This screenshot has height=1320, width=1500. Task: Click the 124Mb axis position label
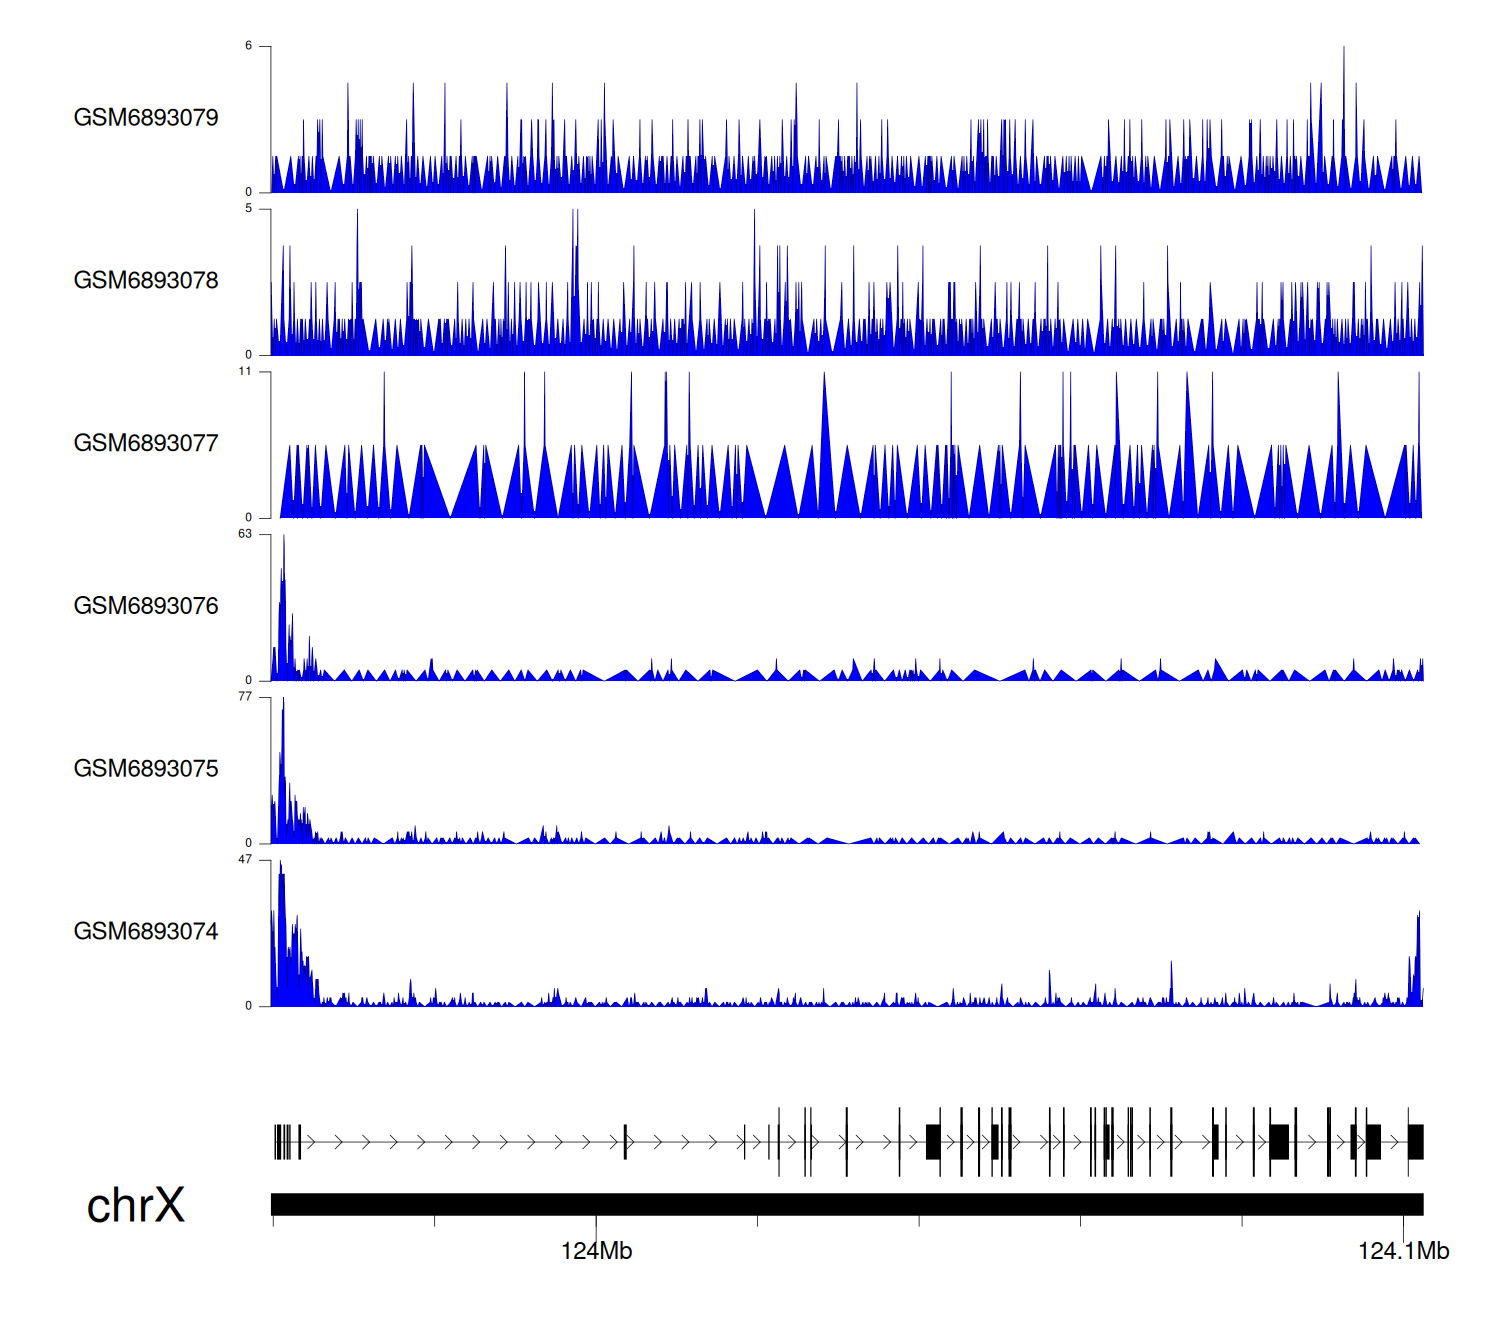(x=596, y=1251)
